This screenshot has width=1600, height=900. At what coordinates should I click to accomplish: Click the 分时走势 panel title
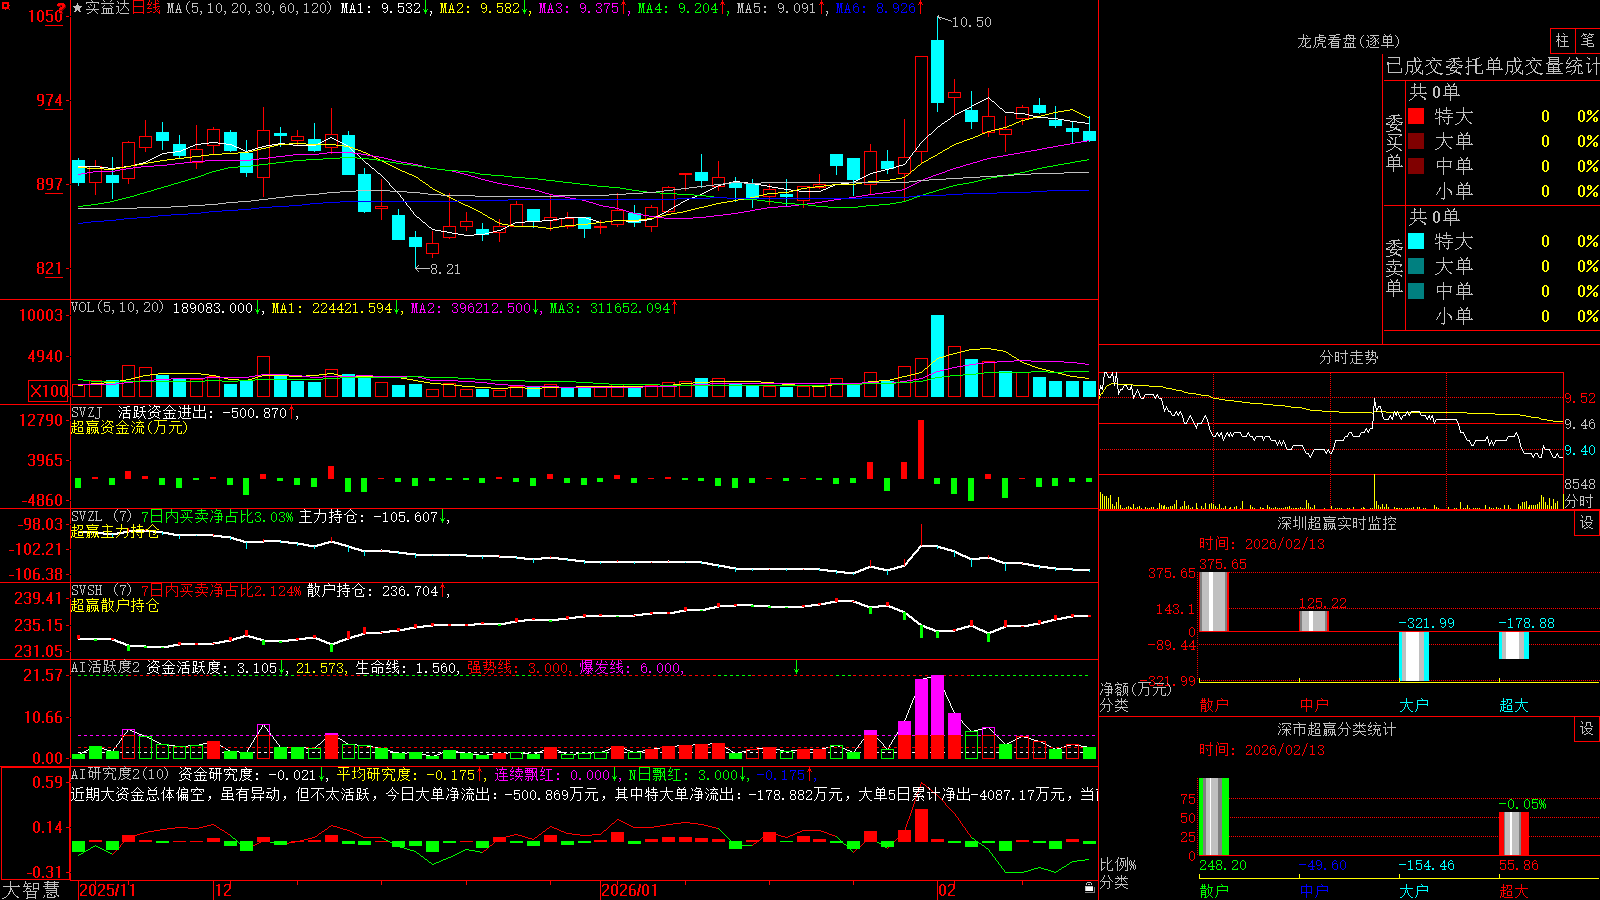point(1348,357)
